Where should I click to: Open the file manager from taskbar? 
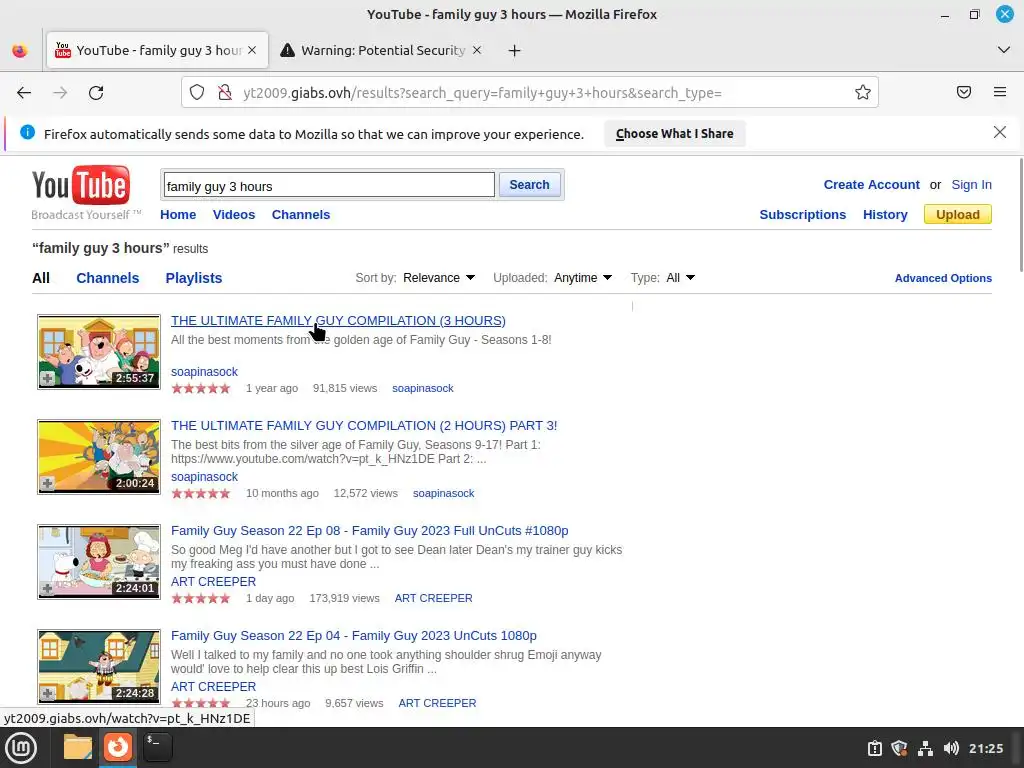coord(78,747)
